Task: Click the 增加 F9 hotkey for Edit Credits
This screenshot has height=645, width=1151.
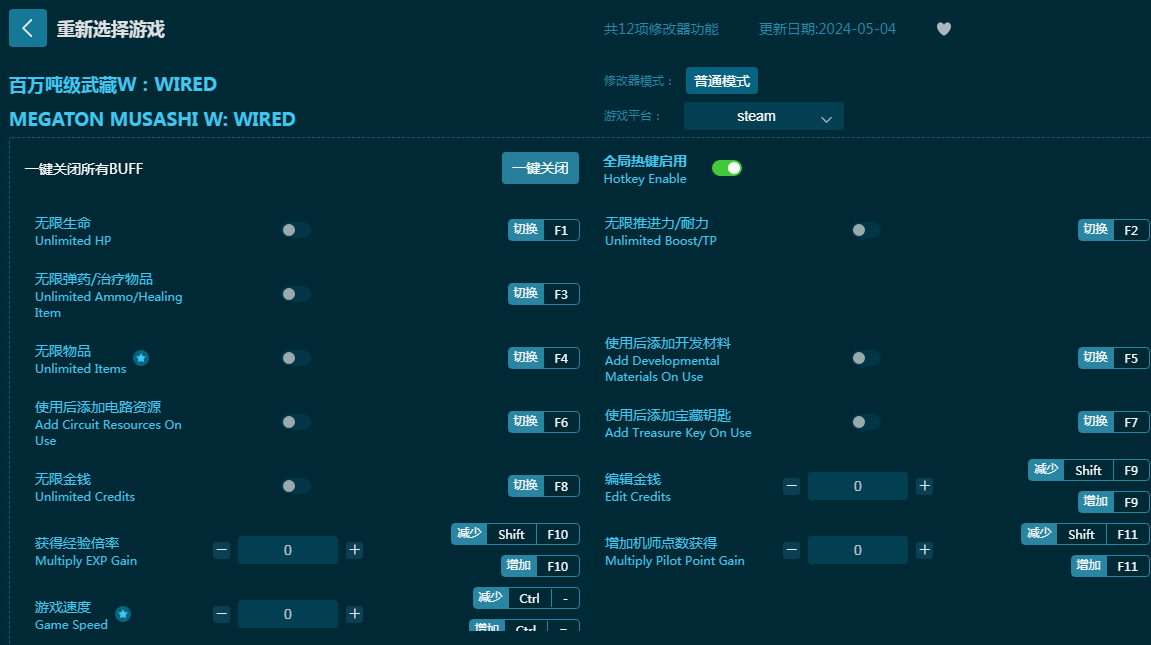Action: (x=1114, y=502)
